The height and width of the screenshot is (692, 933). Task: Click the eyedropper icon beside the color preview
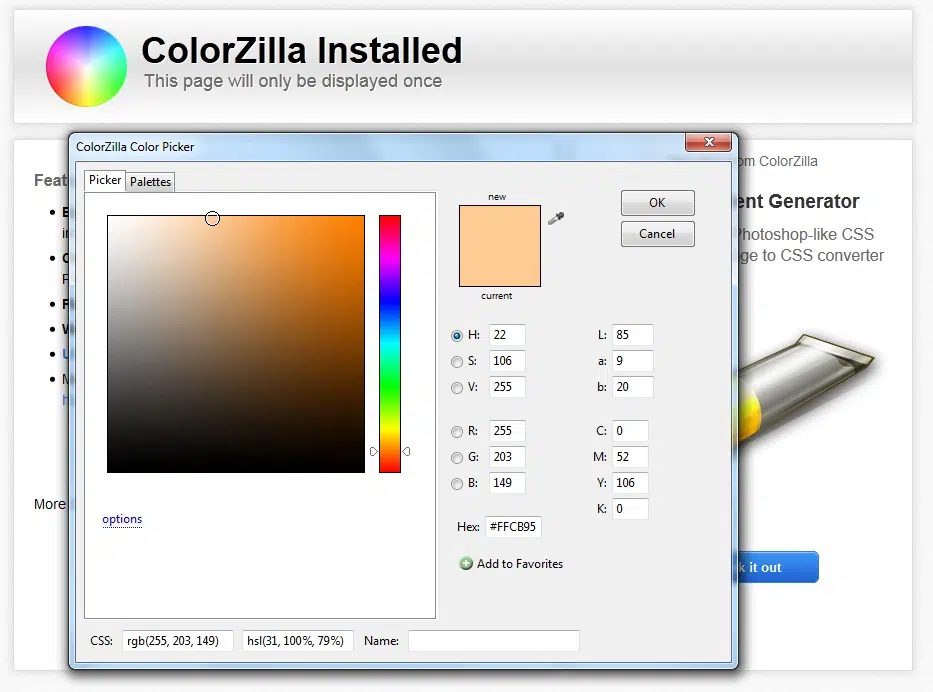tap(555, 218)
